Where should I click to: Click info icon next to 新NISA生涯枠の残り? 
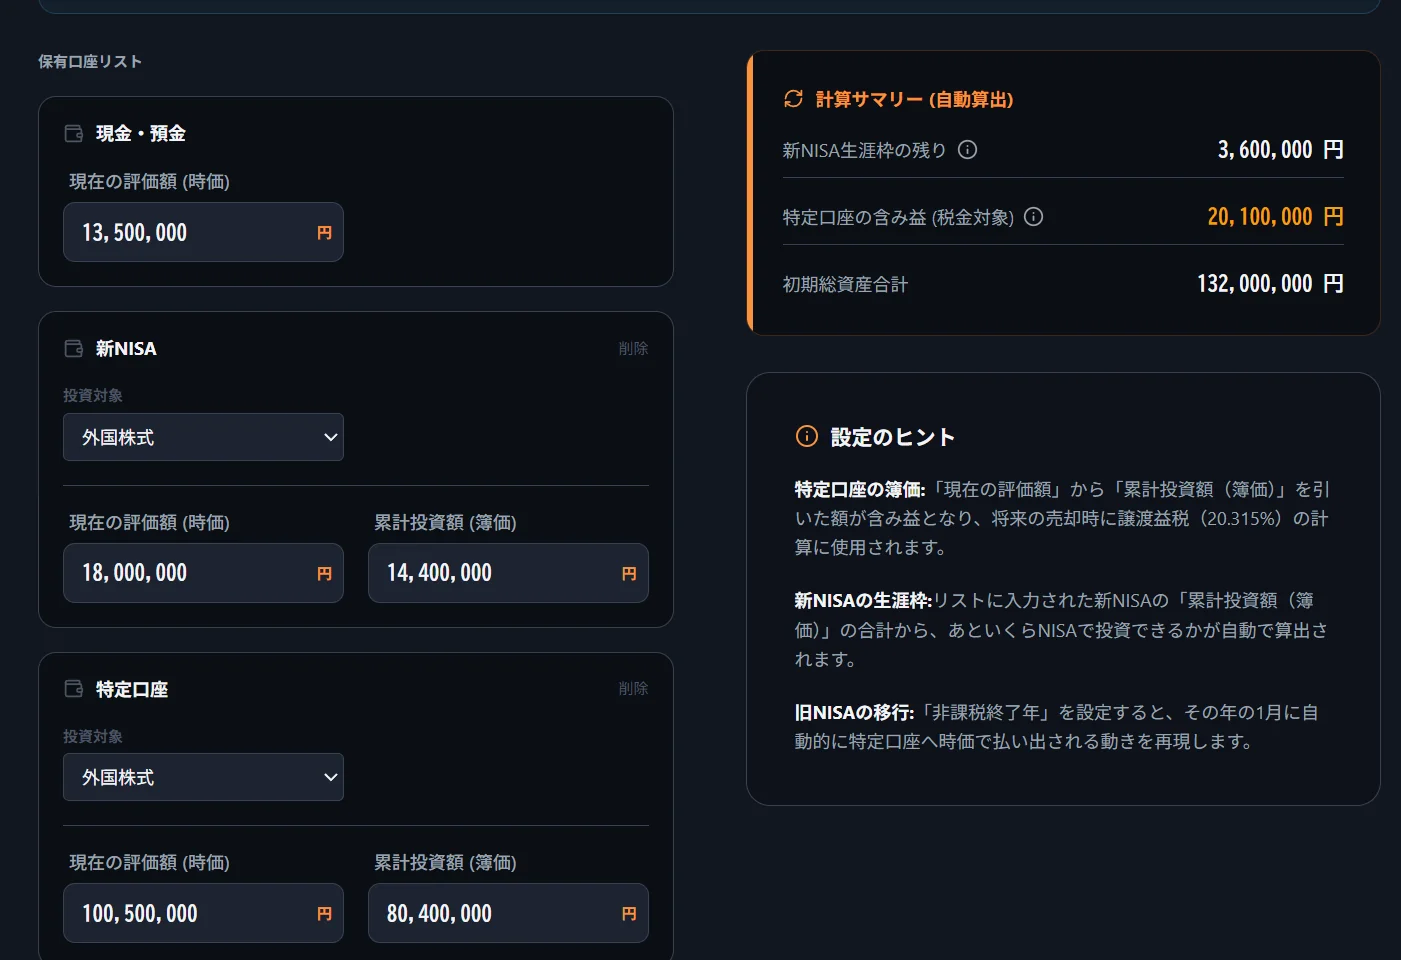tap(967, 150)
